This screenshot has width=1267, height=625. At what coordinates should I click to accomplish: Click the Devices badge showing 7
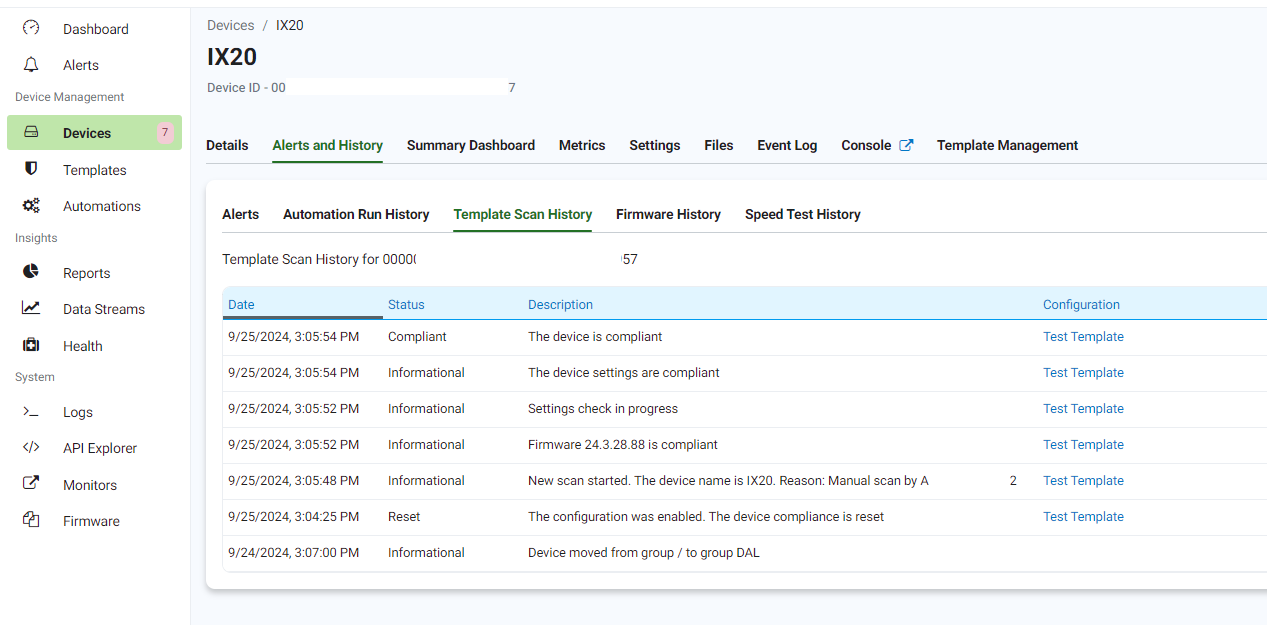(x=165, y=132)
